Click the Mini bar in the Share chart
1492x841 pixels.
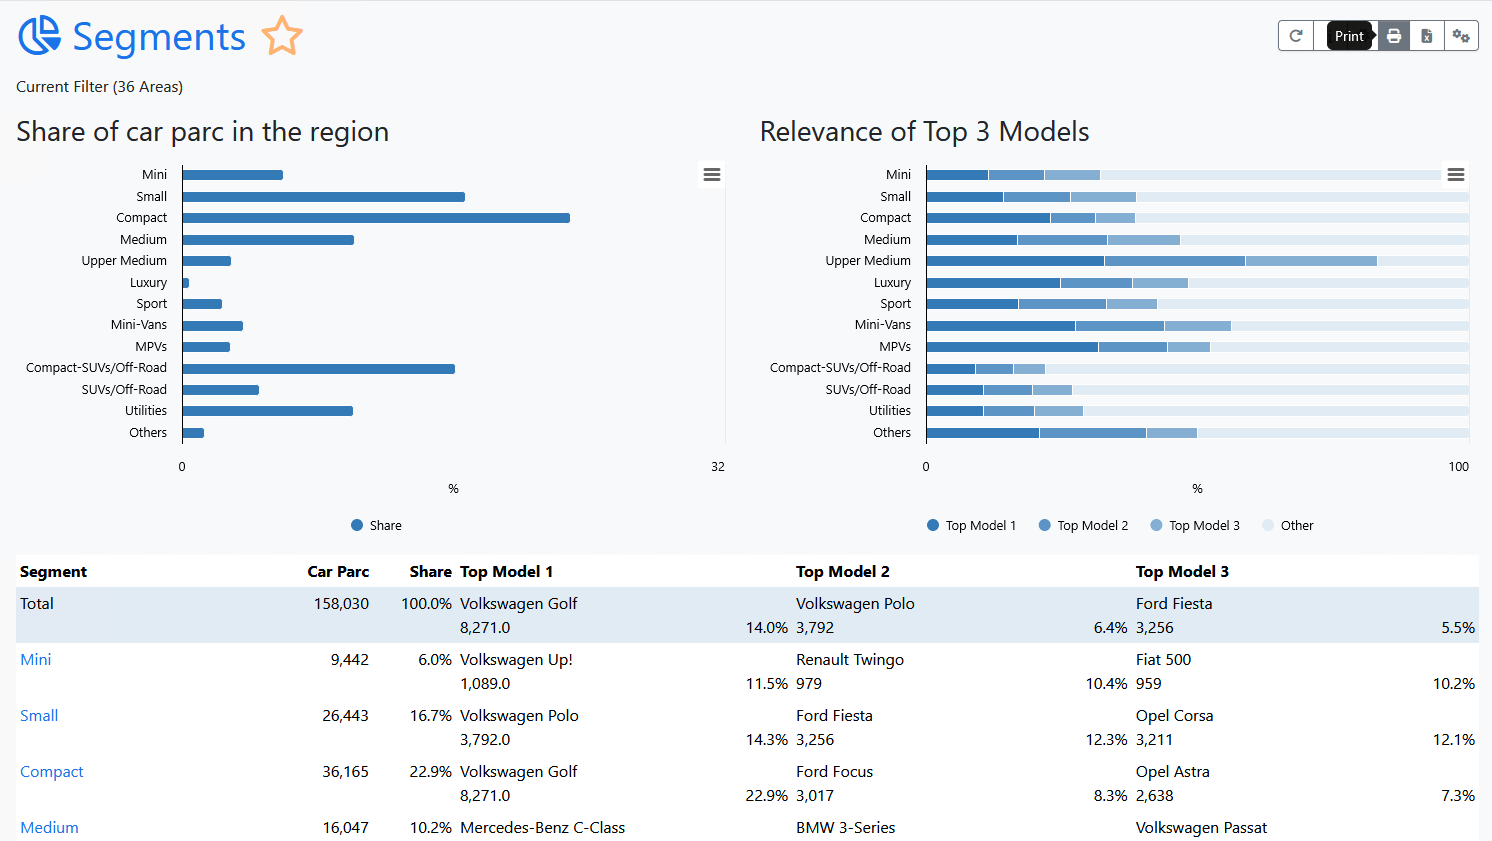[233, 175]
